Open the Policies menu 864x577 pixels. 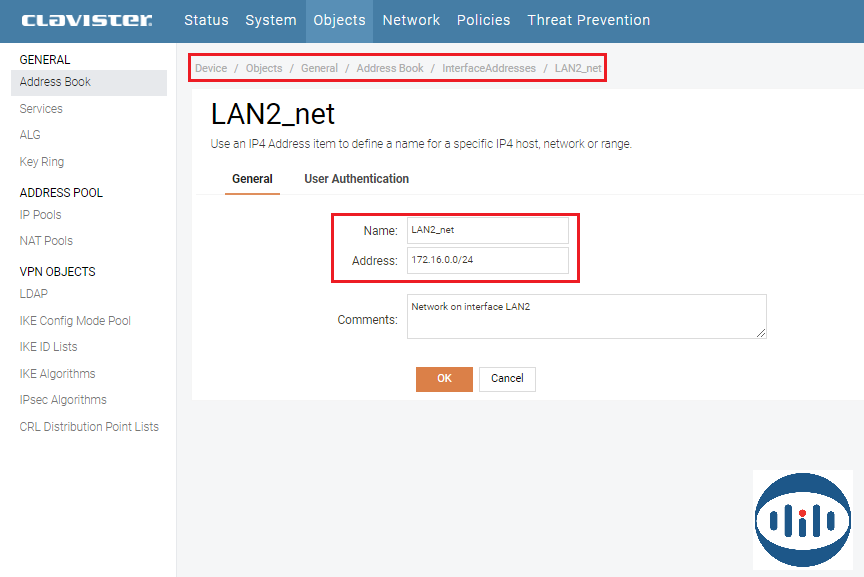483,20
